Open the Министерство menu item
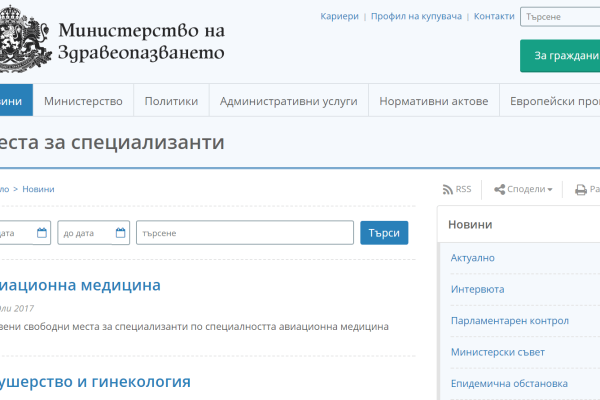Screen dimensions: 600x400 point(83,101)
